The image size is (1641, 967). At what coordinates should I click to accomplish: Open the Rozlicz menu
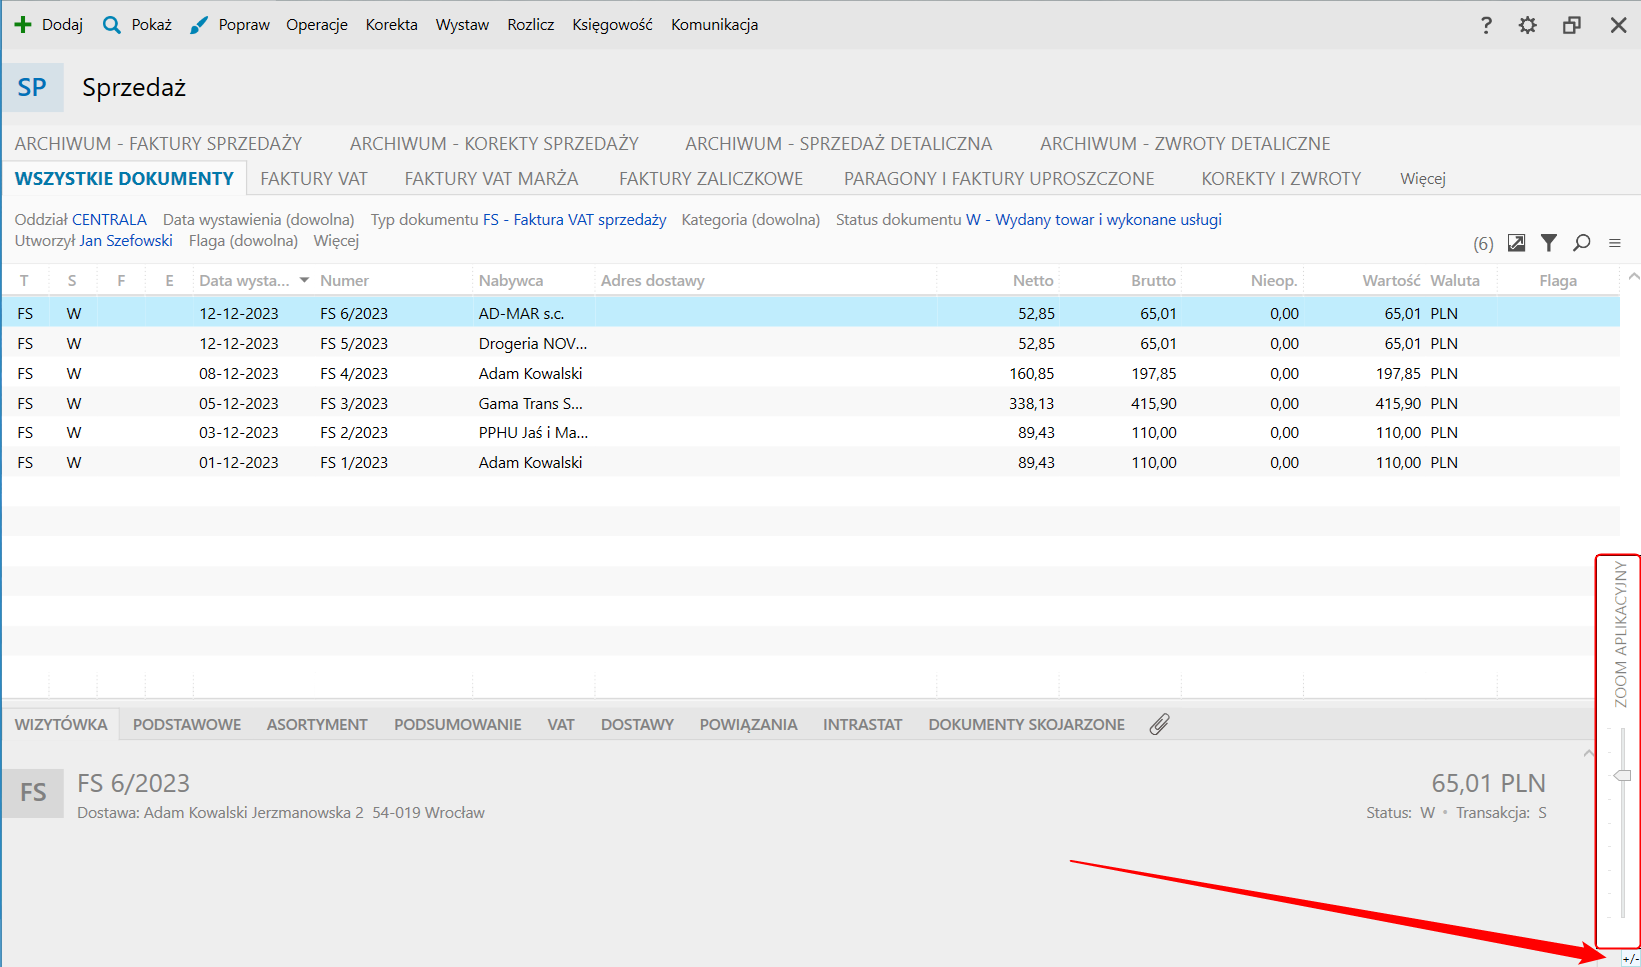531,25
